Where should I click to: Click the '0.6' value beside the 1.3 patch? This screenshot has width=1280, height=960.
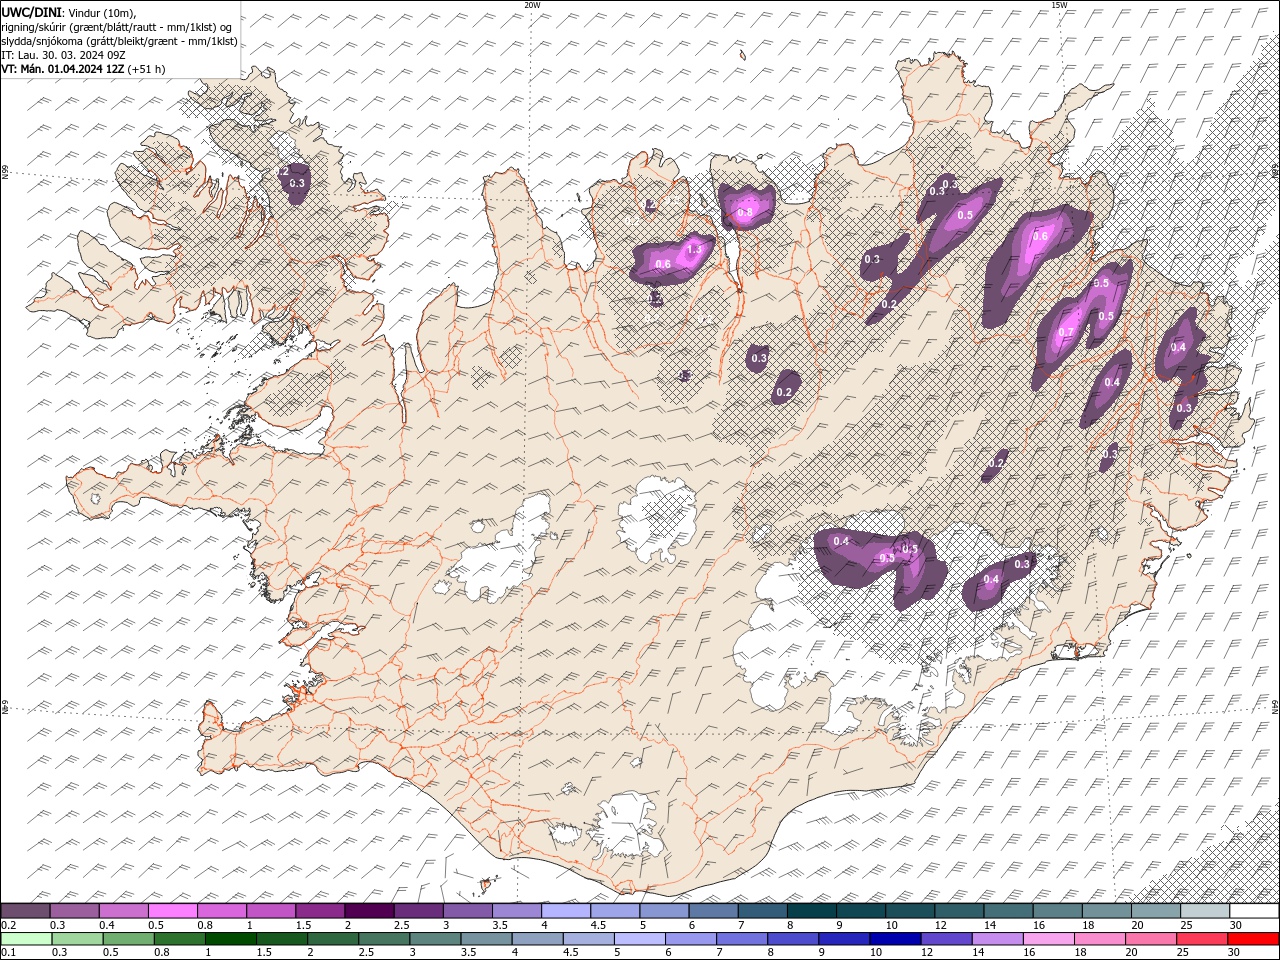[663, 264]
